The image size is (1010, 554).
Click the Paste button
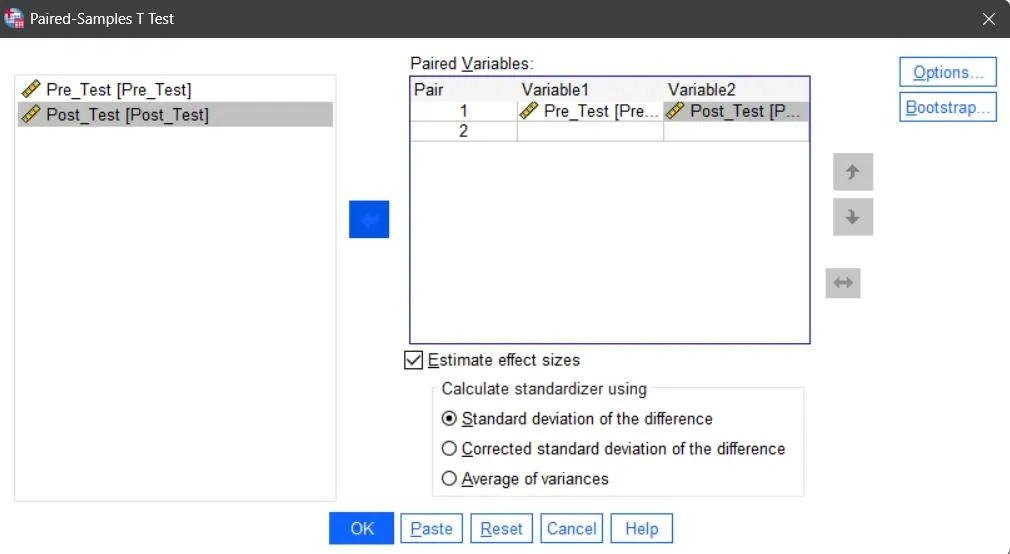pos(432,529)
